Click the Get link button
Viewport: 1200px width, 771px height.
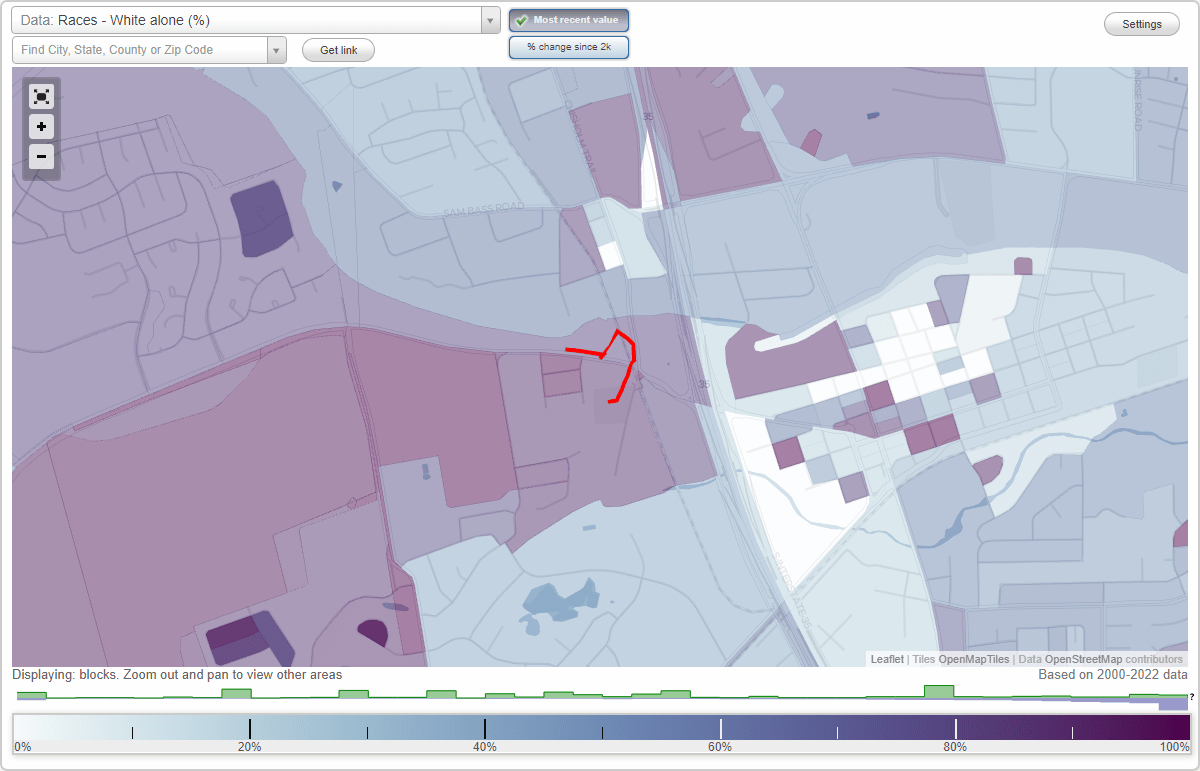(338, 50)
